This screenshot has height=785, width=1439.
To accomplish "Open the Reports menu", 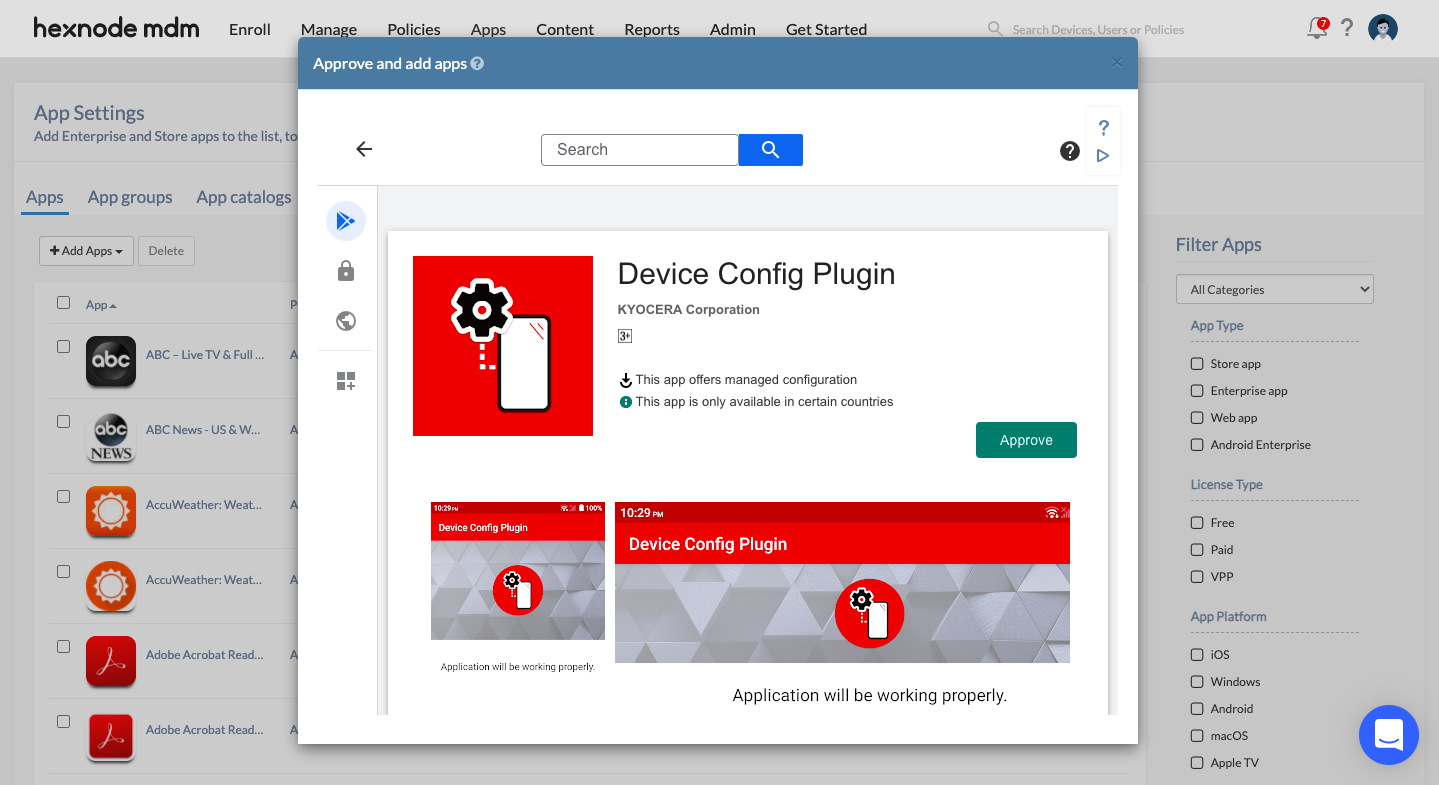I will pos(652,29).
